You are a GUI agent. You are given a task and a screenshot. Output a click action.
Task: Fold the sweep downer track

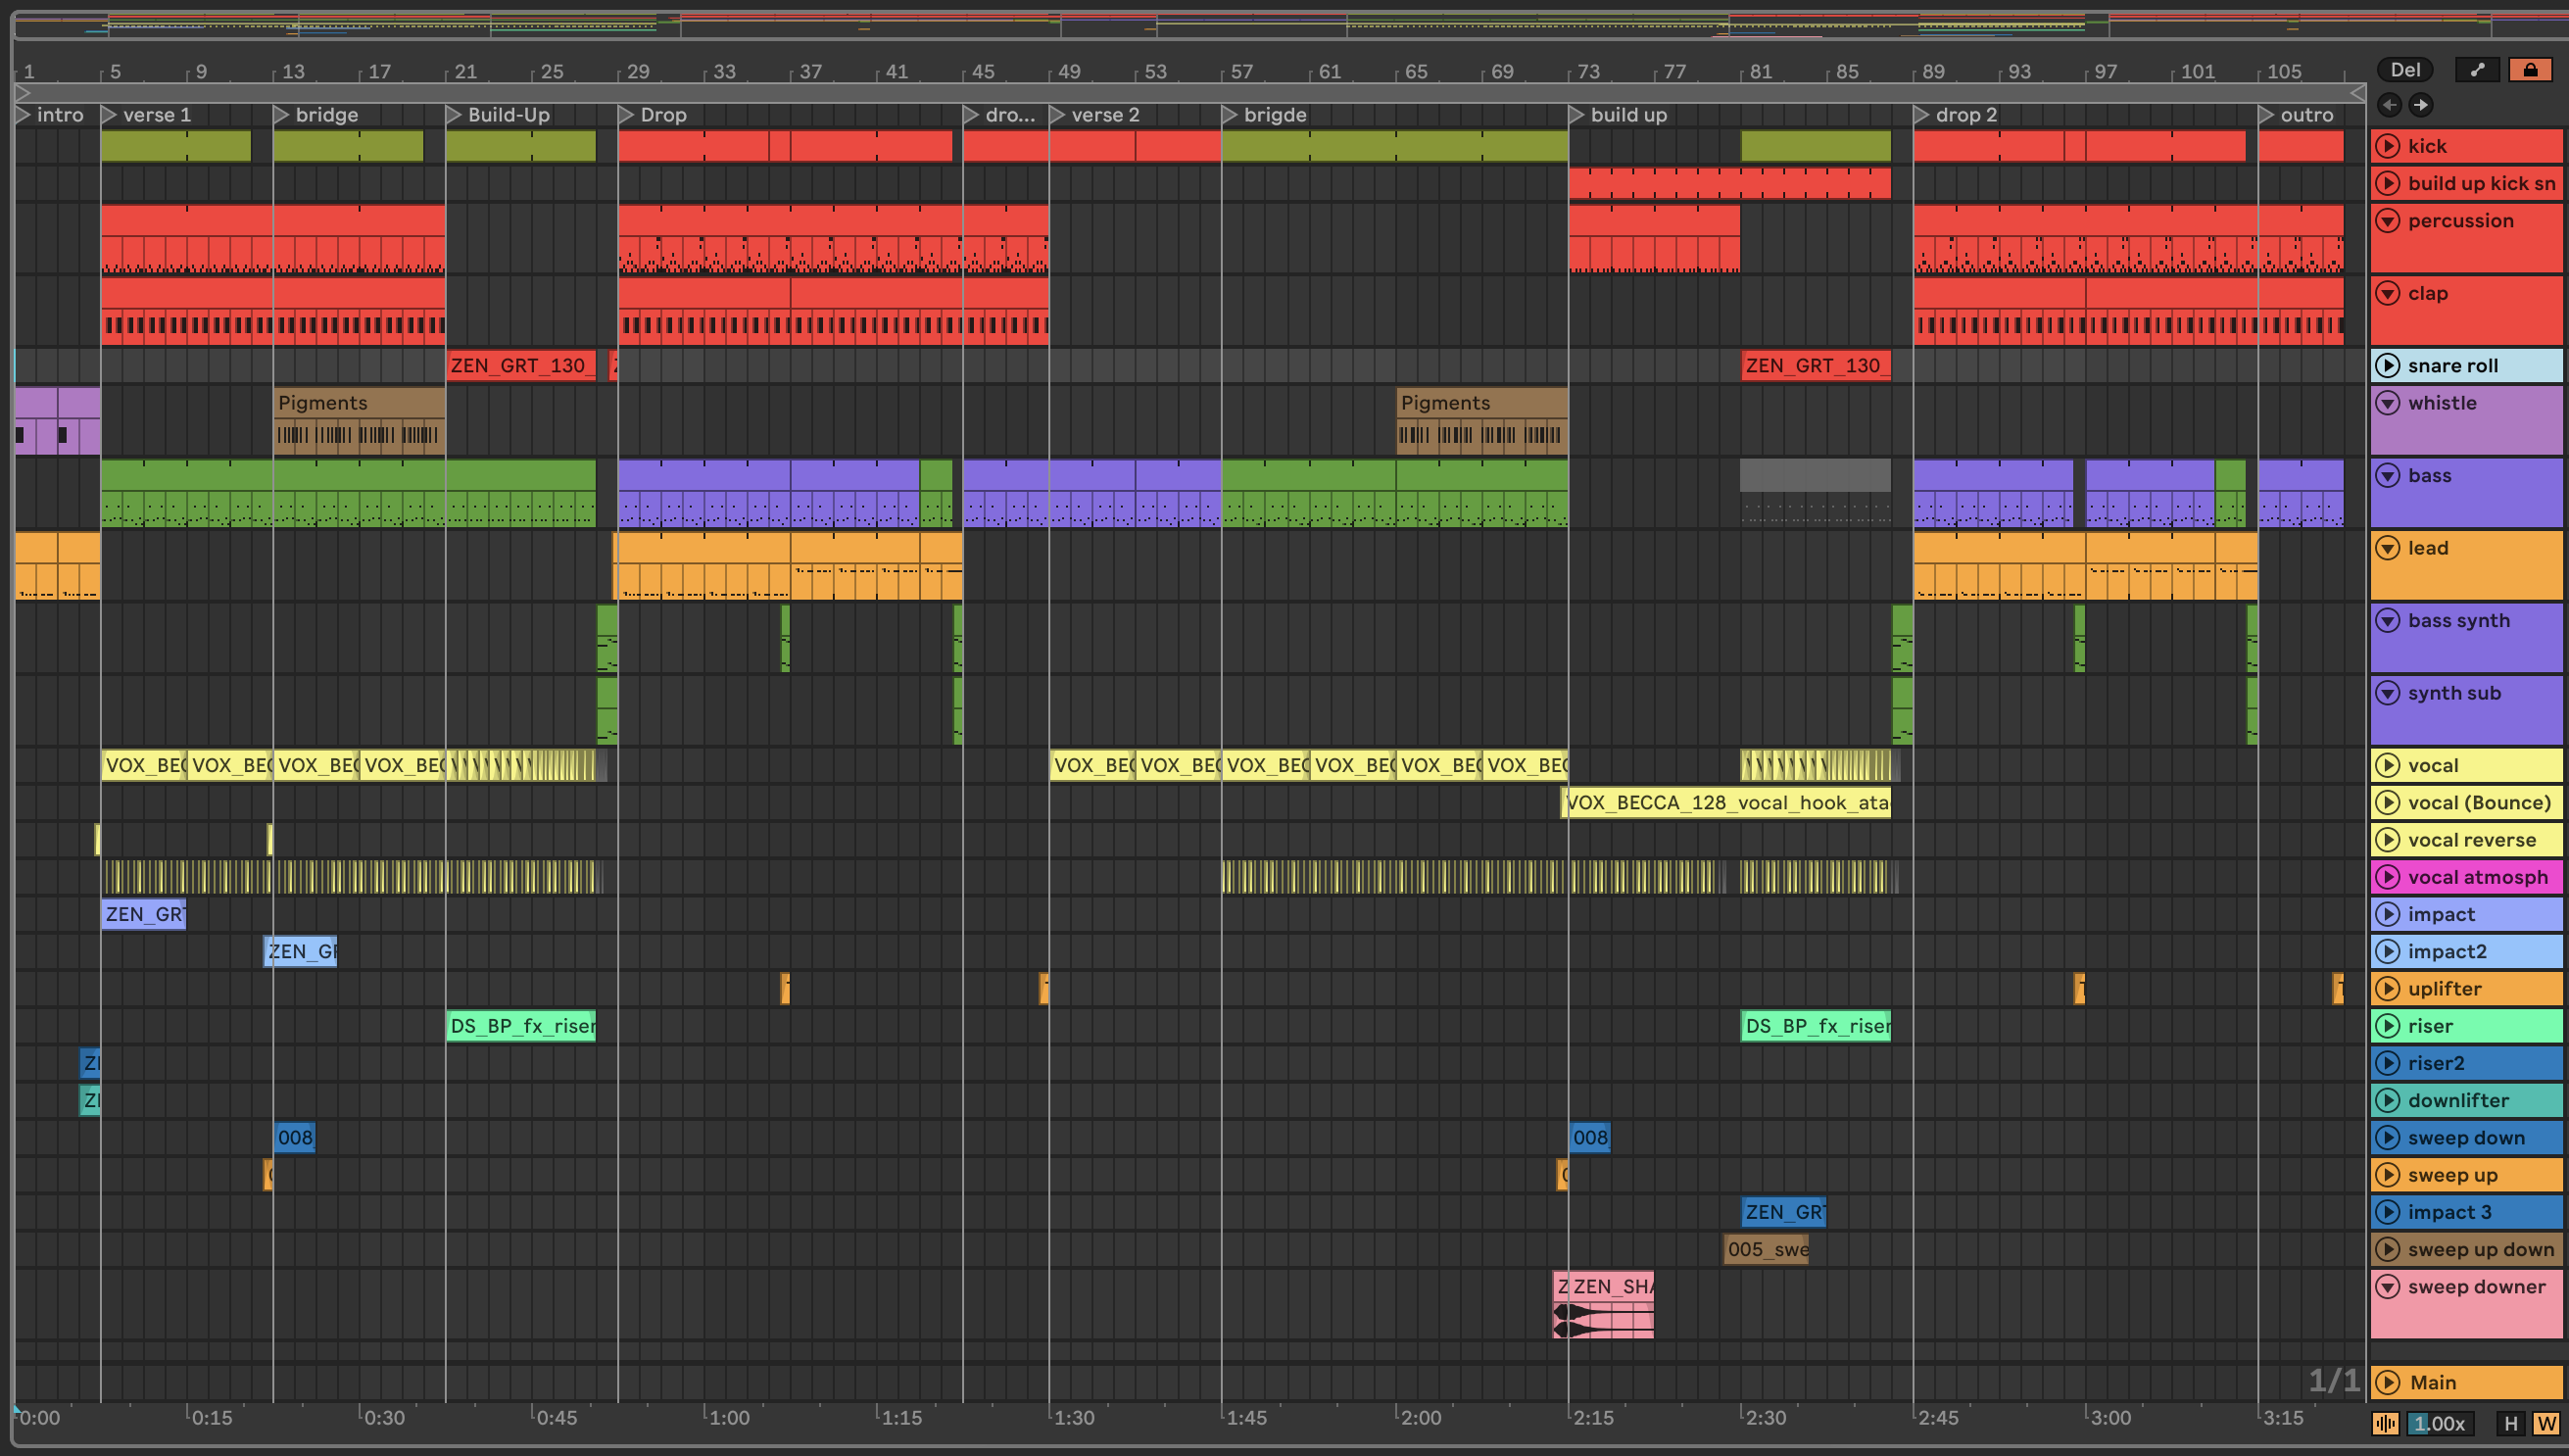pyautogui.click(x=2388, y=1287)
